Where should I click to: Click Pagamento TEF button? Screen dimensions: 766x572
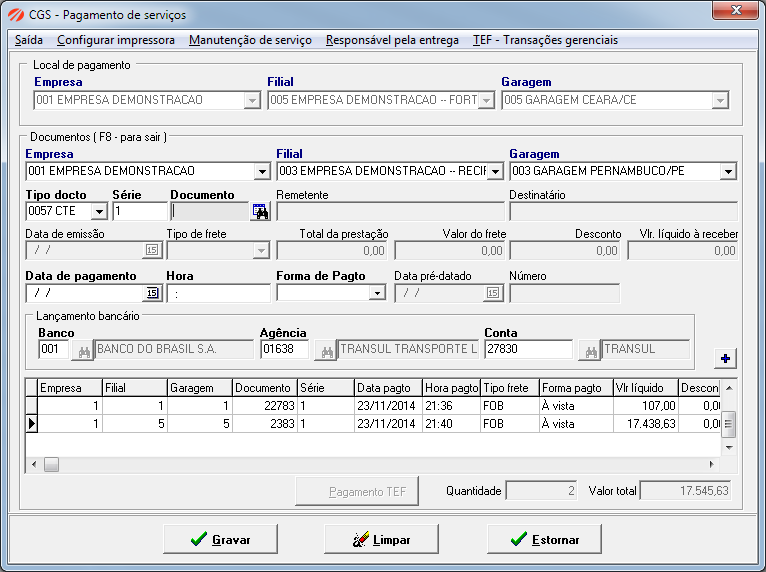pos(357,491)
